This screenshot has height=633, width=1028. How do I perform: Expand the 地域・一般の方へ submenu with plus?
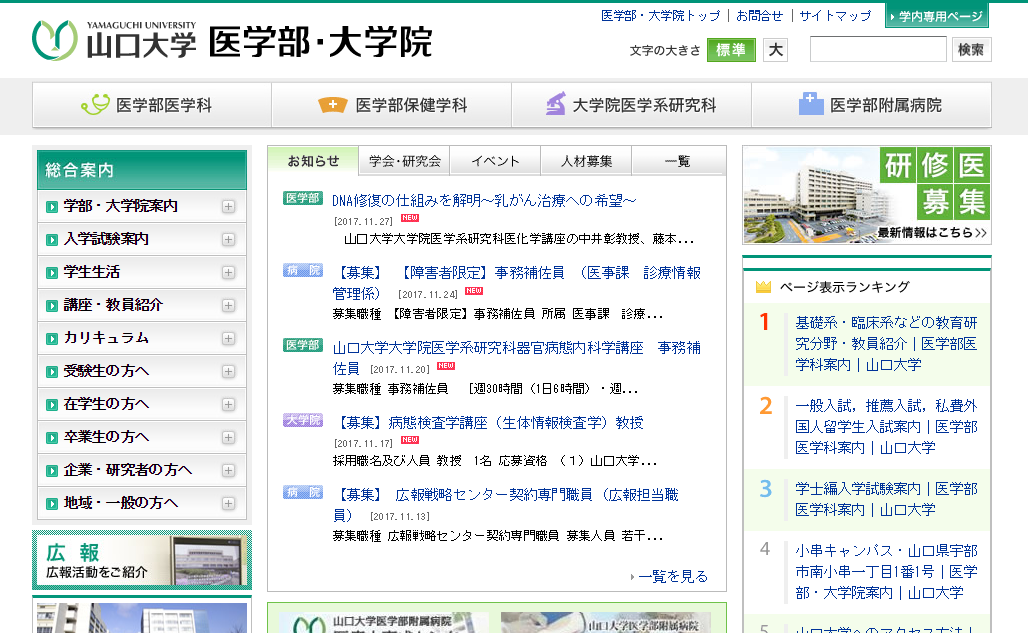coord(228,503)
